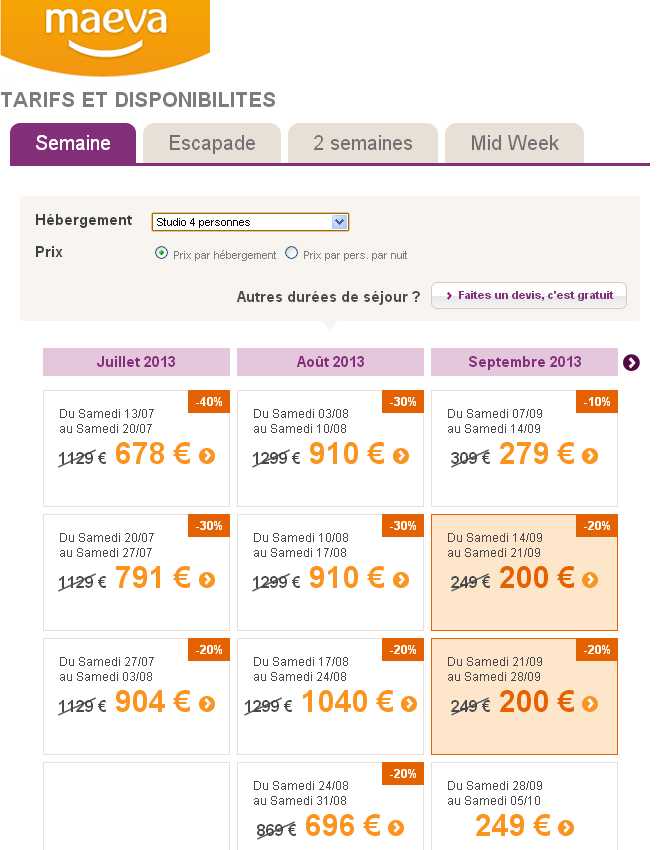Choose the 14/09 to 21/09 stay at 200 €
Image resolution: width=658 pixels, height=850 pixels.
pos(524,572)
